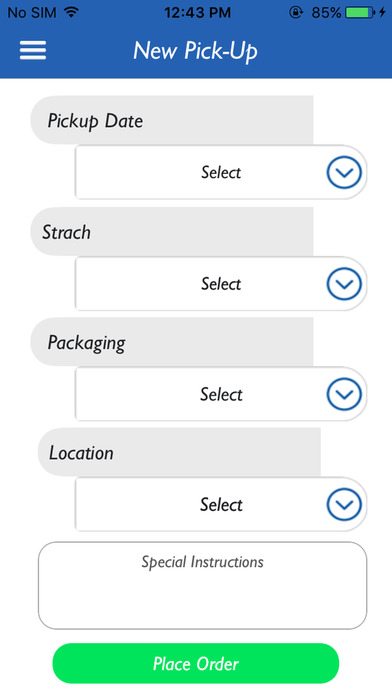Open the hamburger menu
Viewport: 392px width, 696px height.
33,50
